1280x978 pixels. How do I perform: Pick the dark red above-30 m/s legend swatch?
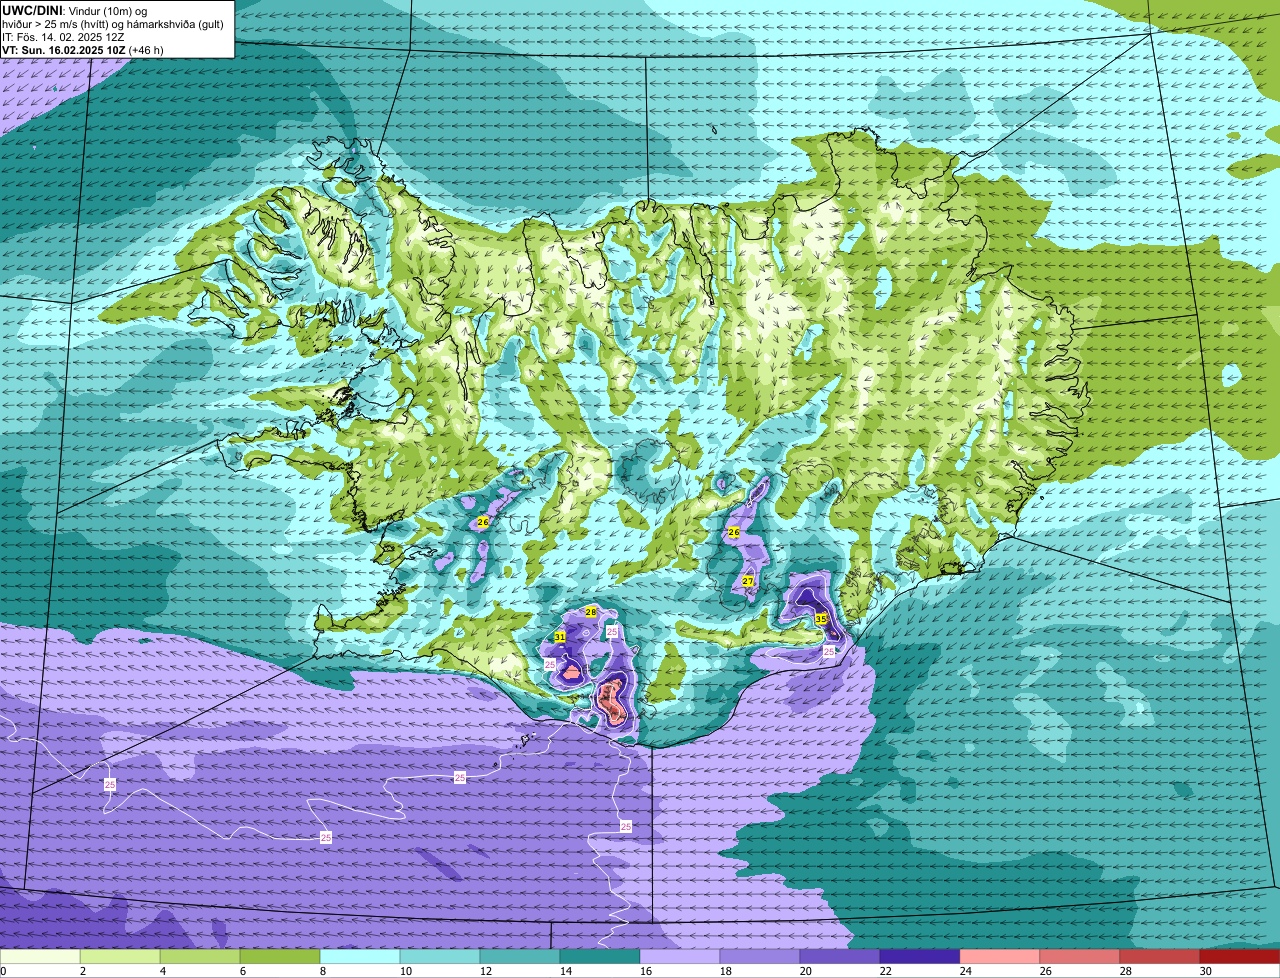tap(1240, 956)
